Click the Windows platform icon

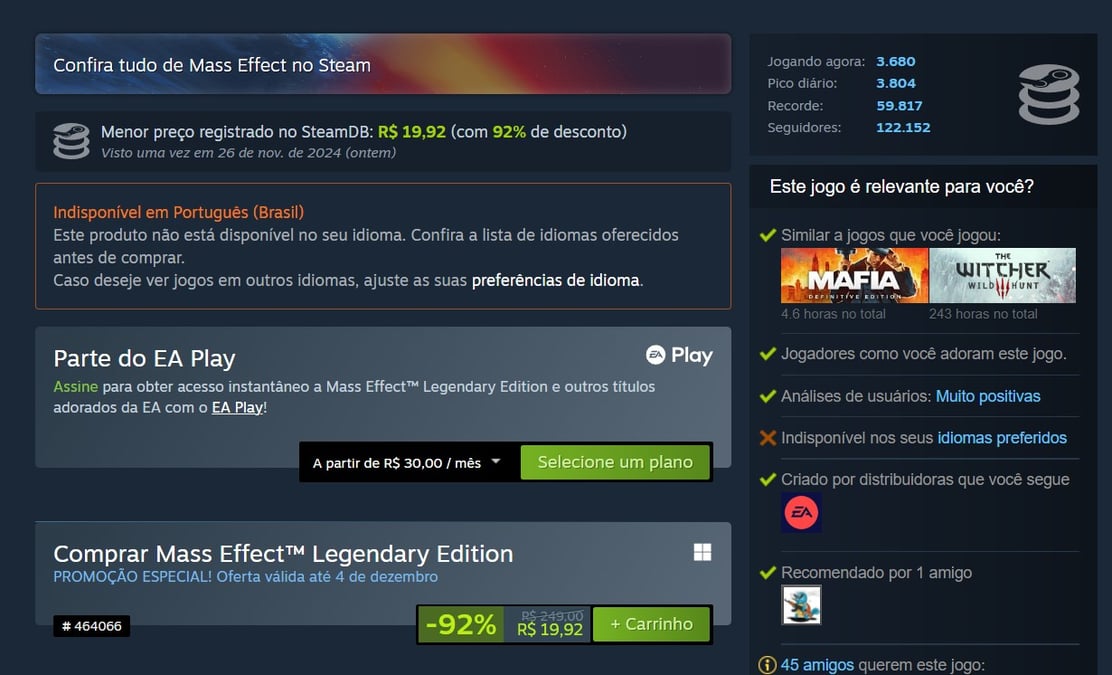point(702,552)
